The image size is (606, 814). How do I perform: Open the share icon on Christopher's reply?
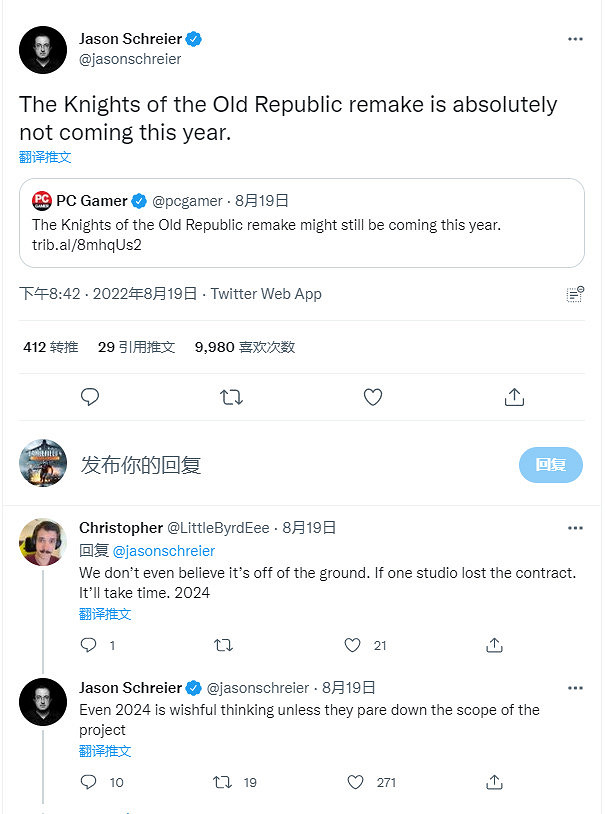[x=494, y=645]
